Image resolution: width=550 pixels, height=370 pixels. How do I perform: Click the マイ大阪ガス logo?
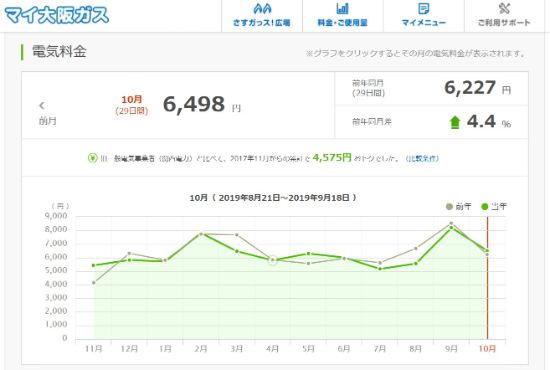click(56, 15)
